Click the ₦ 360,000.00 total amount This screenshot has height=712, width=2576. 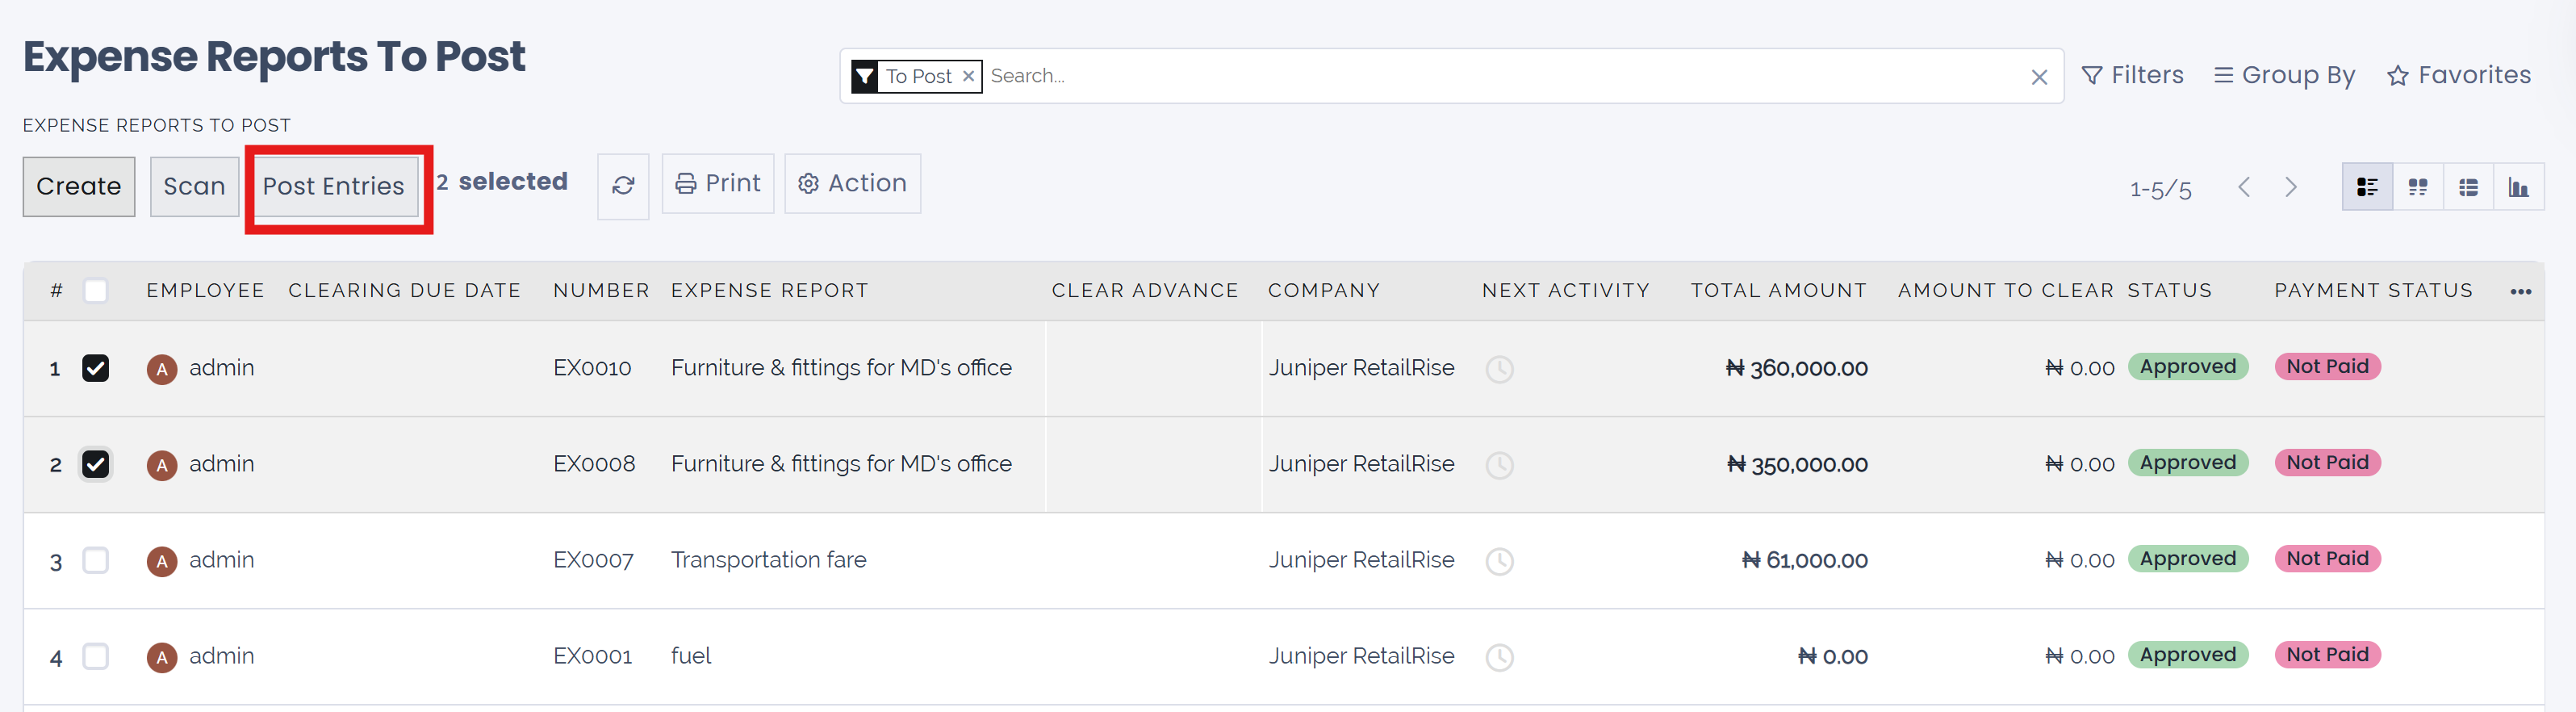pyautogui.click(x=1796, y=369)
